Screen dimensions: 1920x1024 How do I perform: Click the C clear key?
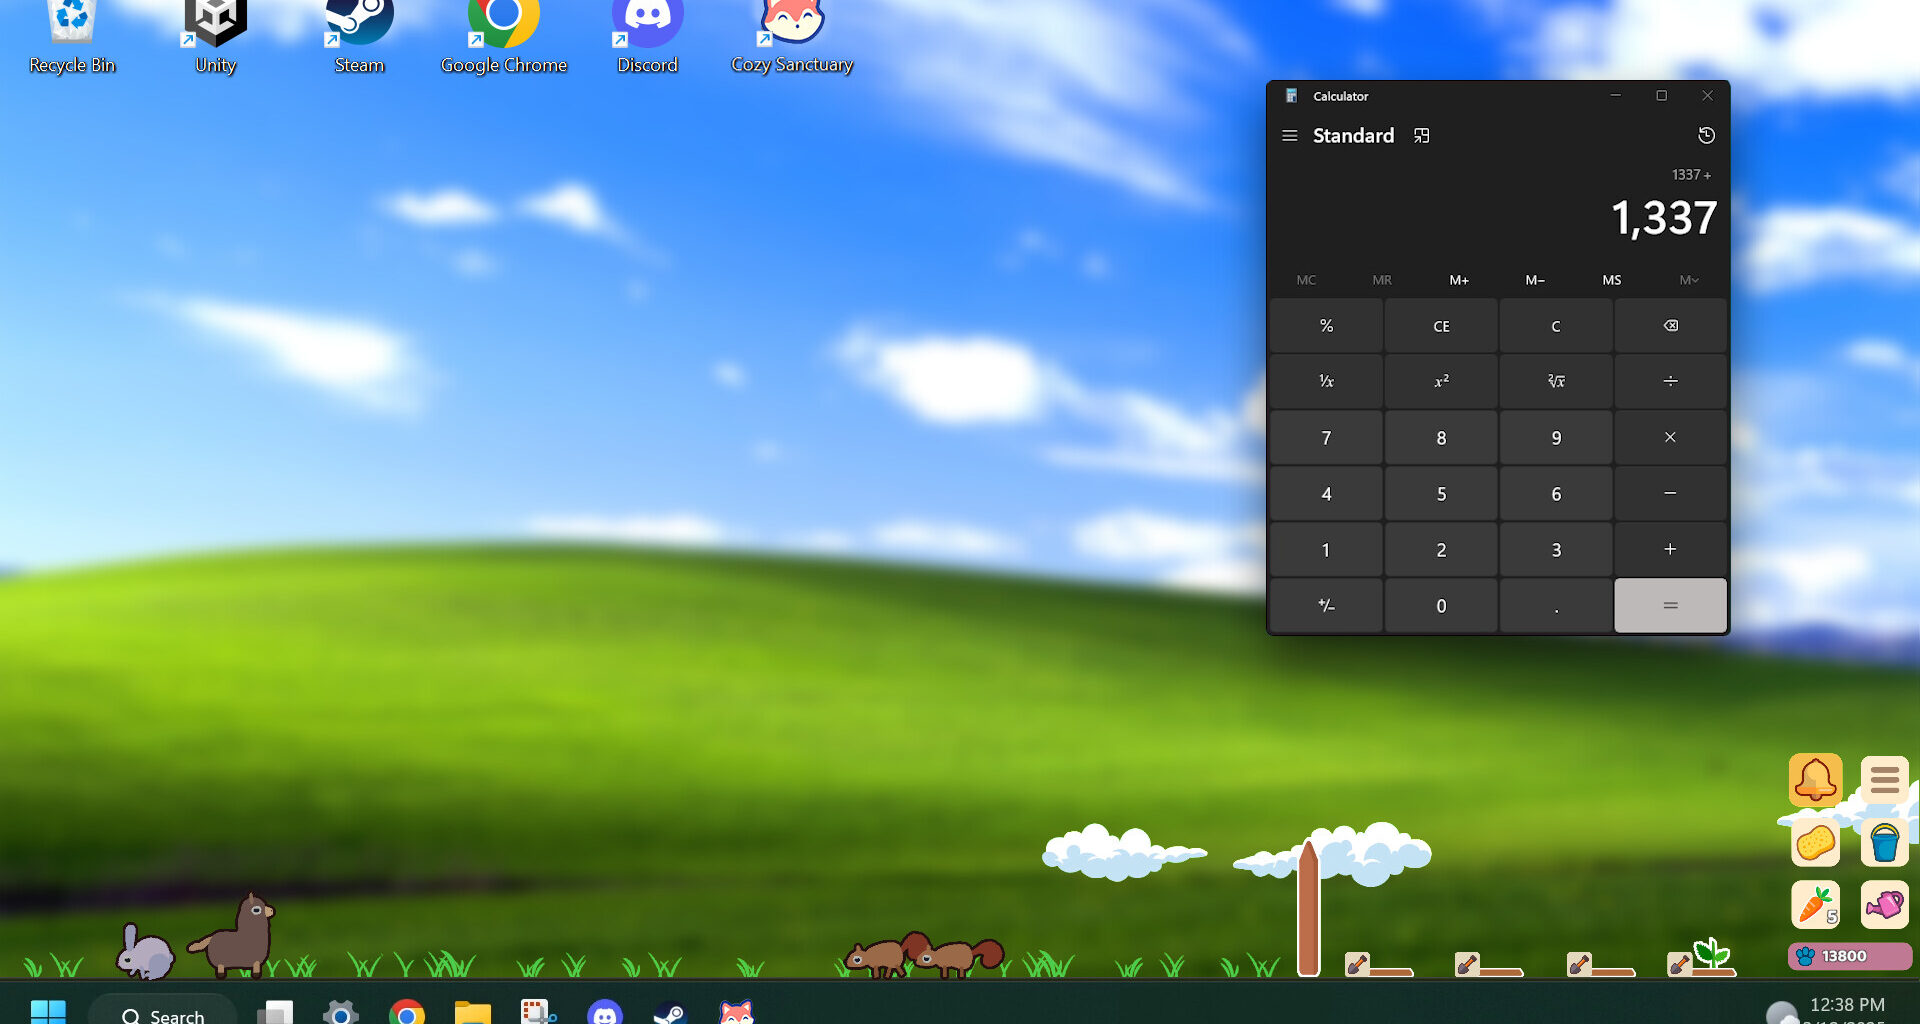(1556, 326)
